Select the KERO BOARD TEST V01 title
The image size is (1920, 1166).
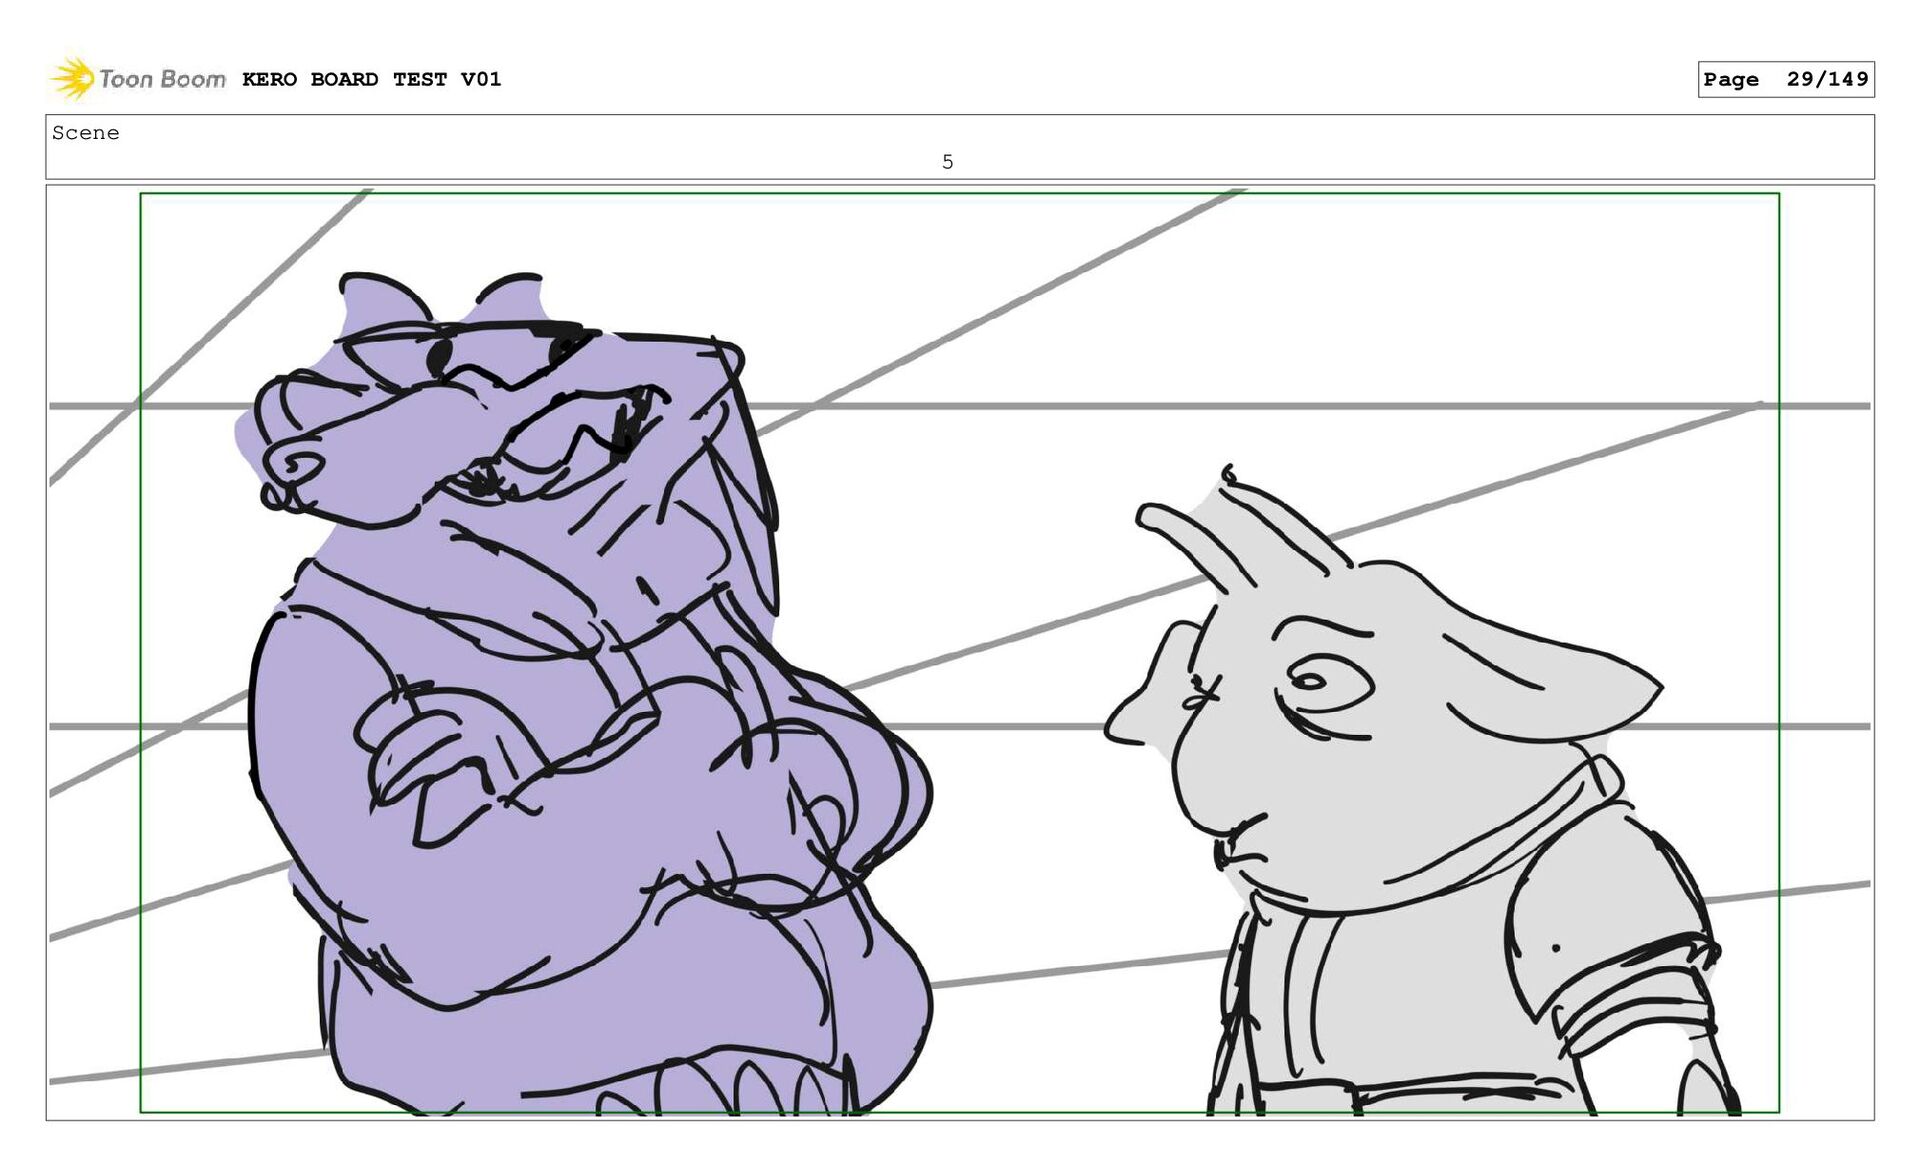[371, 79]
